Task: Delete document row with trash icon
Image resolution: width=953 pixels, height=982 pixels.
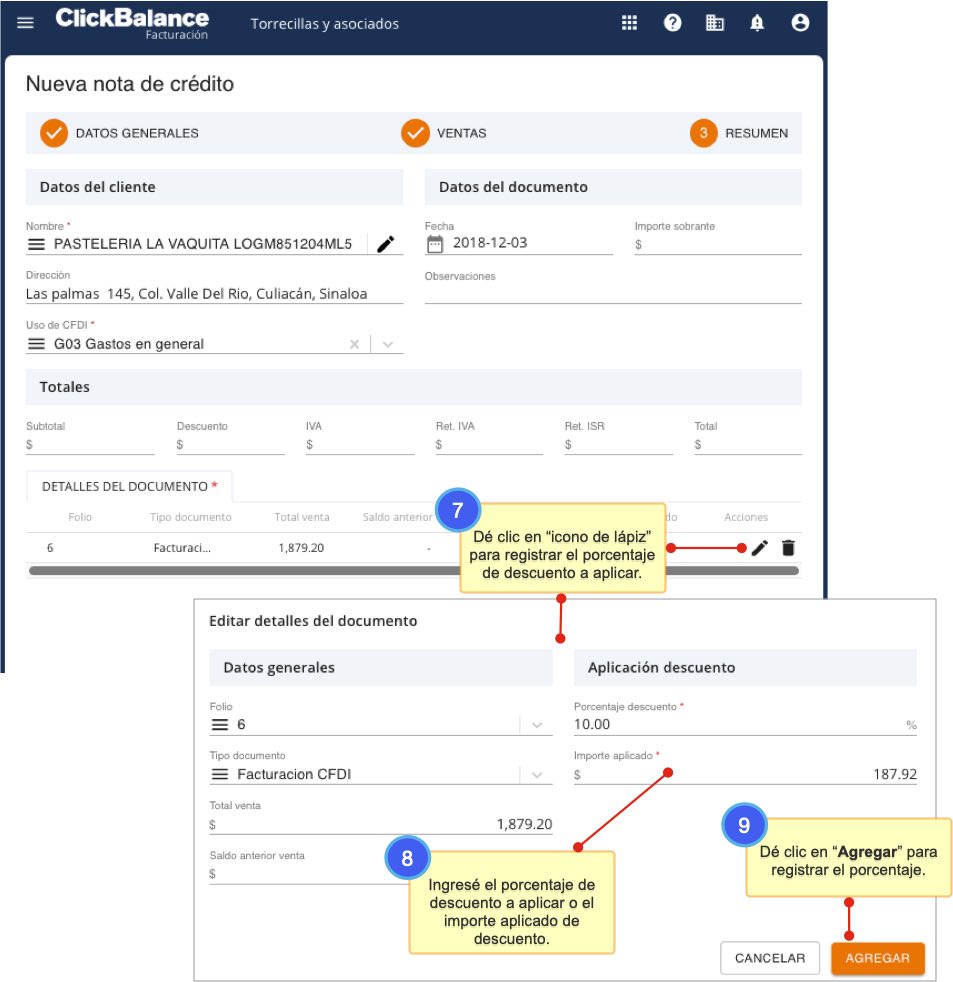Action: coord(788,548)
